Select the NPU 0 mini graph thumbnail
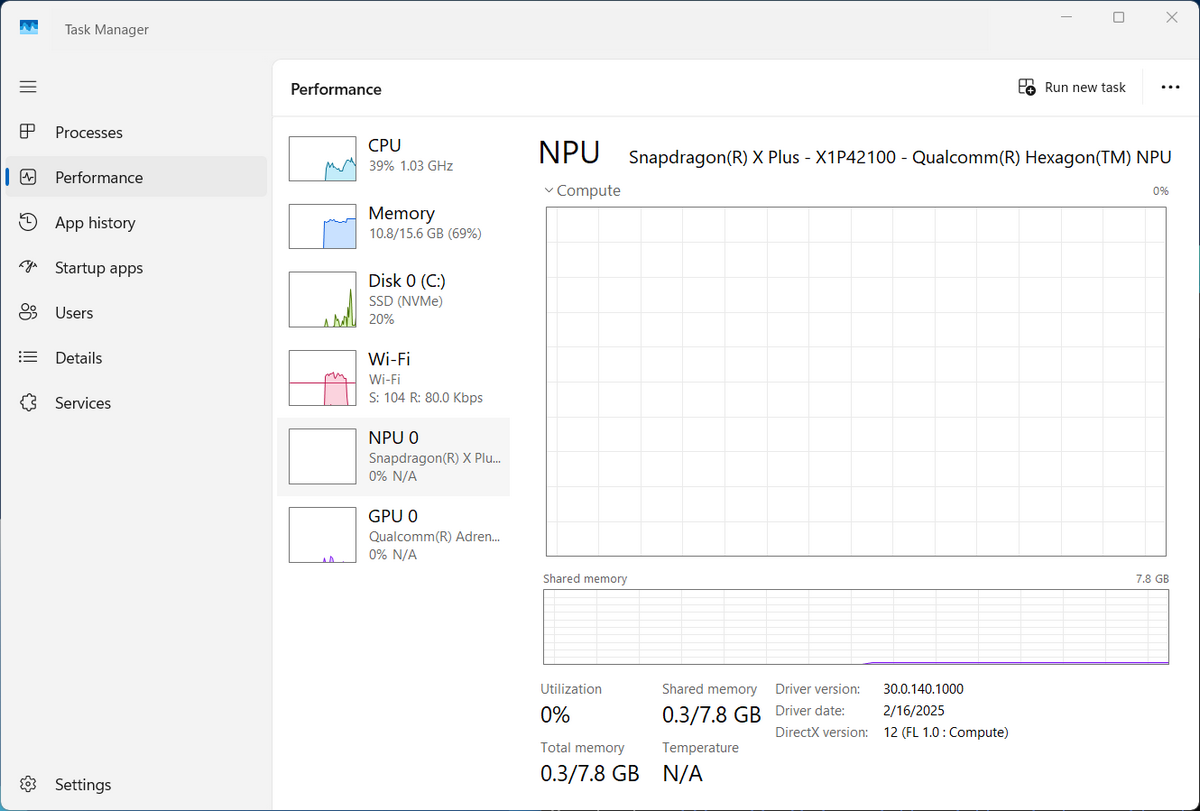The width and height of the screenshot is (1200, 811). (322, 456)
